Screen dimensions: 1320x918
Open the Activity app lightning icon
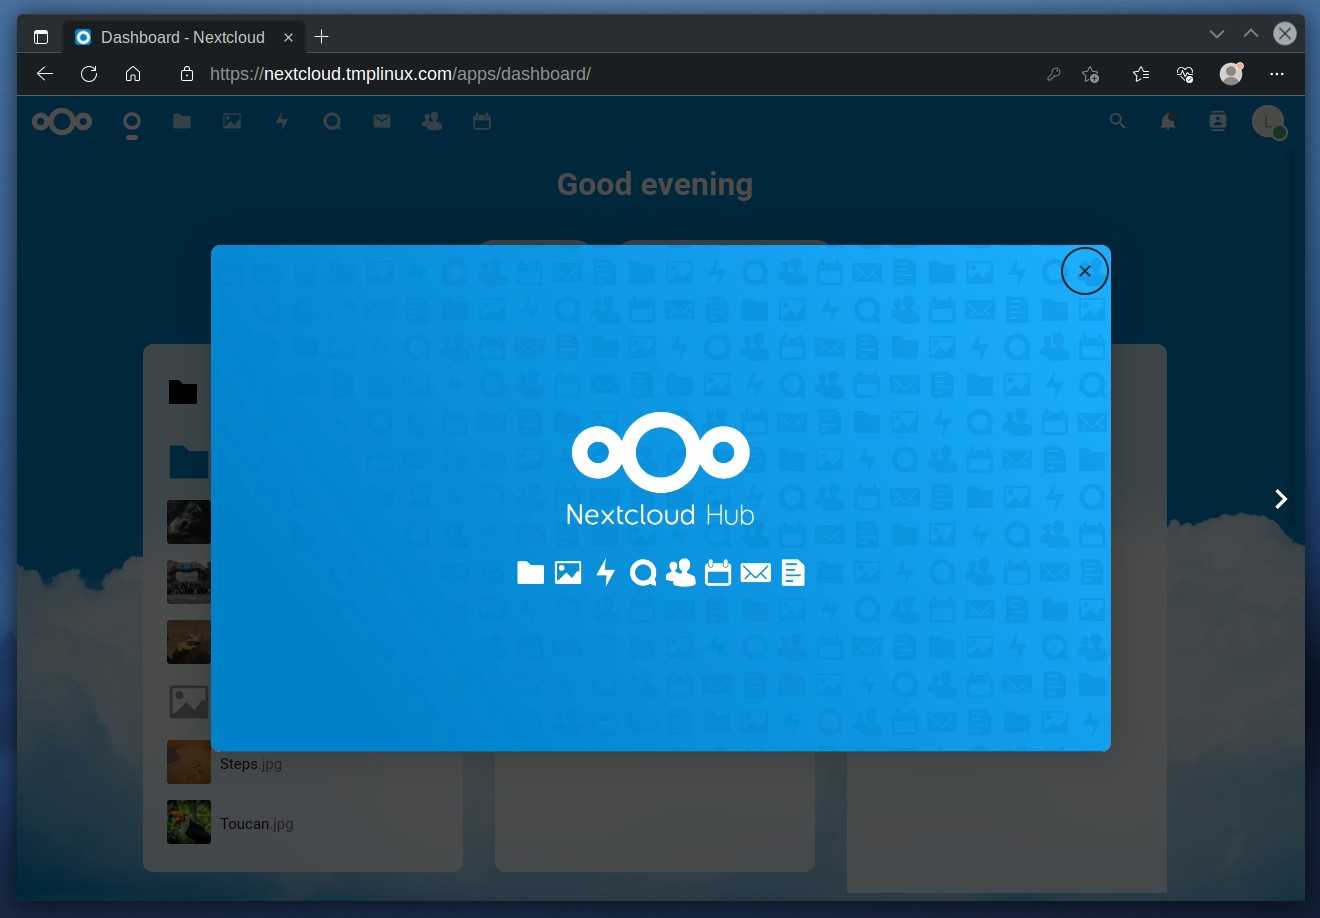pyautogui.click(x=282, y=121)
